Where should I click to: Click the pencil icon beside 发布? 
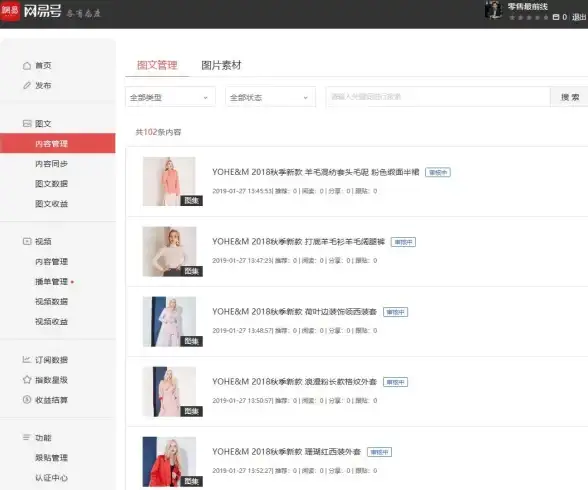tap(27, 85)
